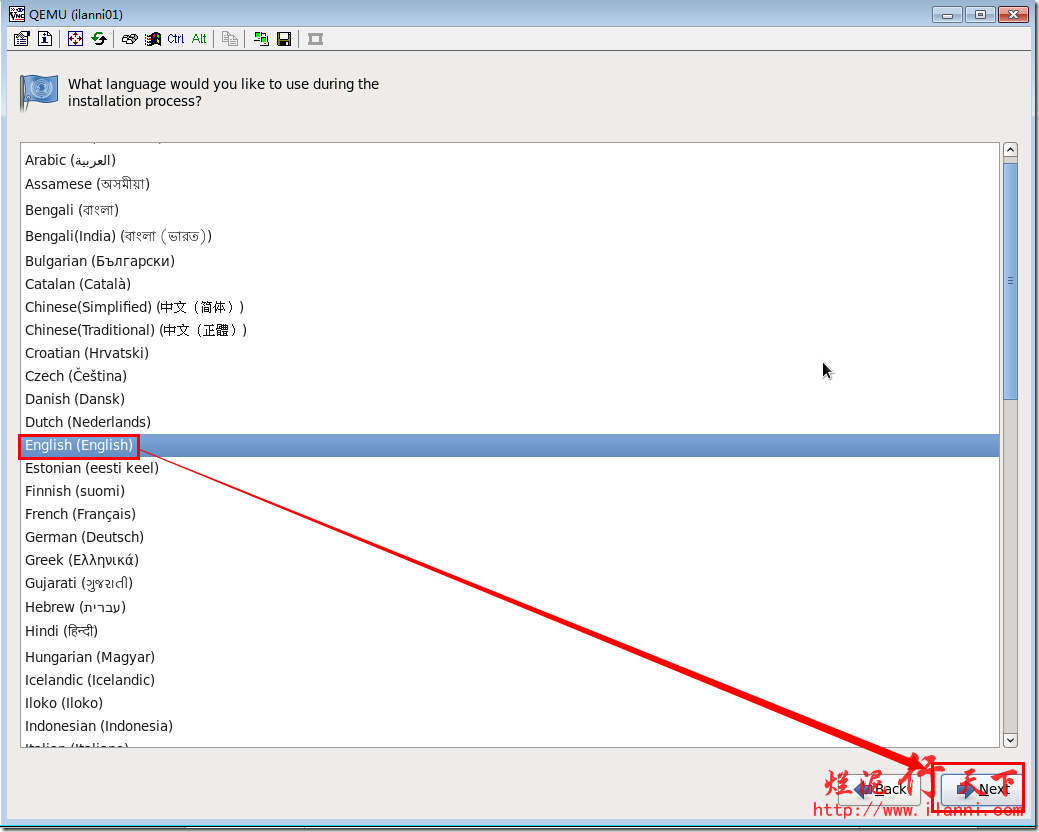This screenshot has width=1039, height=832.
Task: Click the Back button
Action: 879,788
